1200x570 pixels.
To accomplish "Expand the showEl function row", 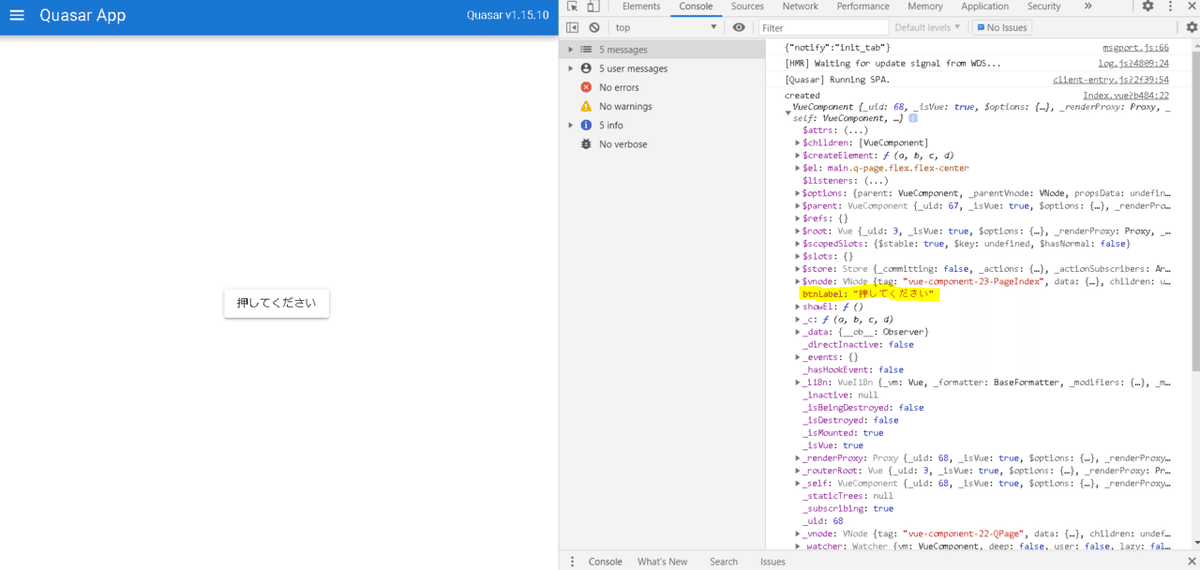I will coord(798,307).
